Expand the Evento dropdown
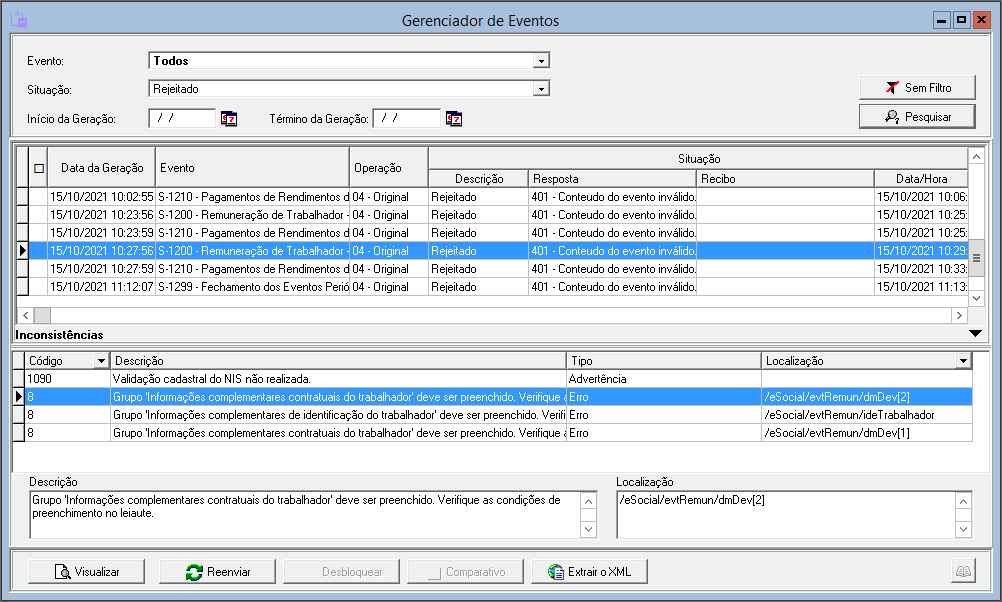 pos(541,61)
